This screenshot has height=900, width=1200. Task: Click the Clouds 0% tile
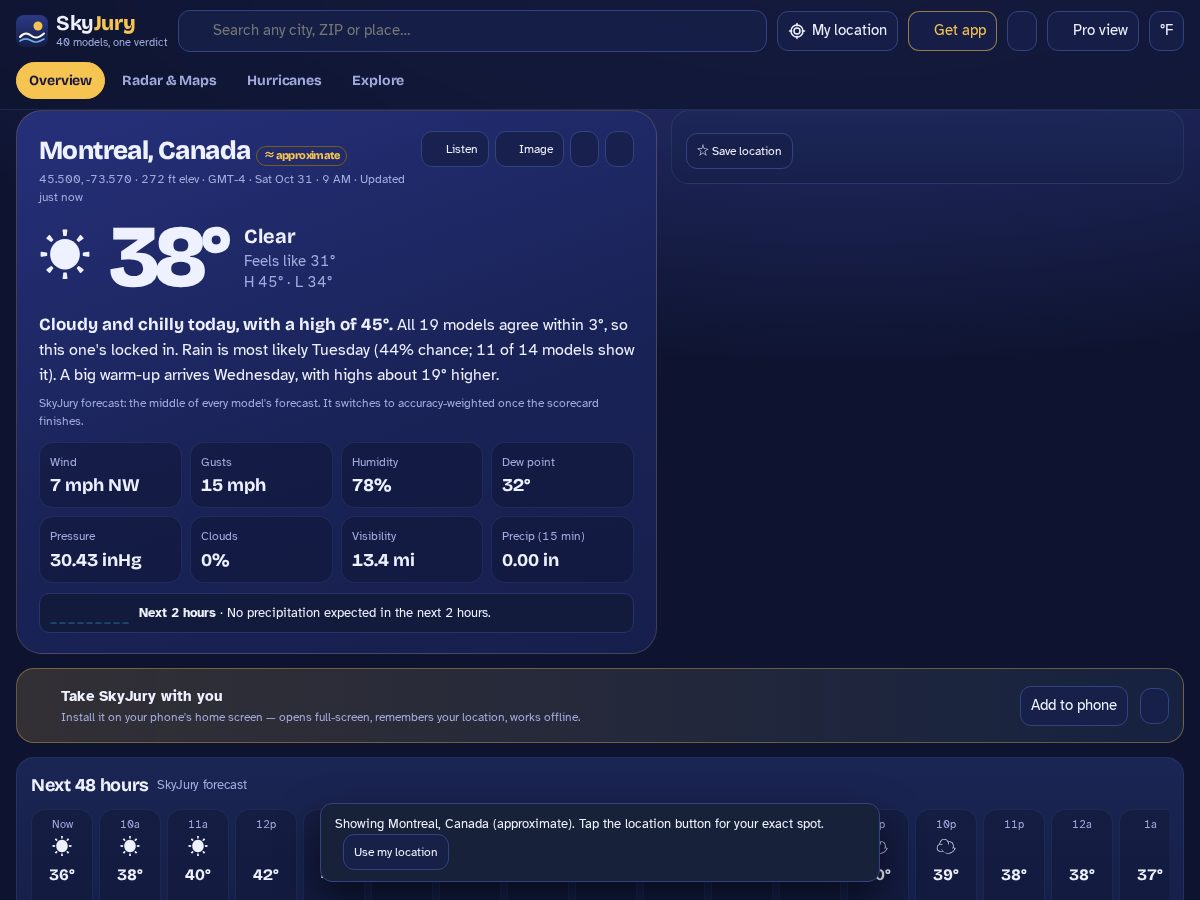(261, 549)
